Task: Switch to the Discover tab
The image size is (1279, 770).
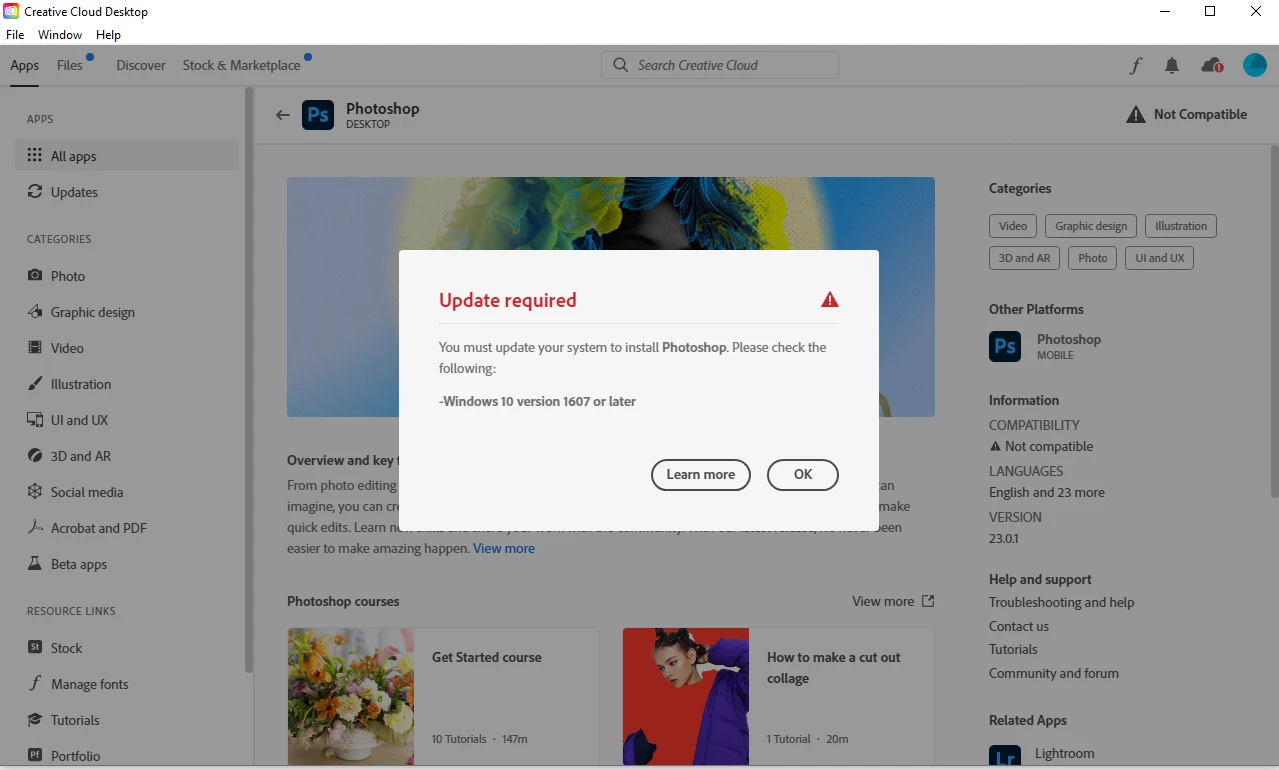Action: point(141,65)
